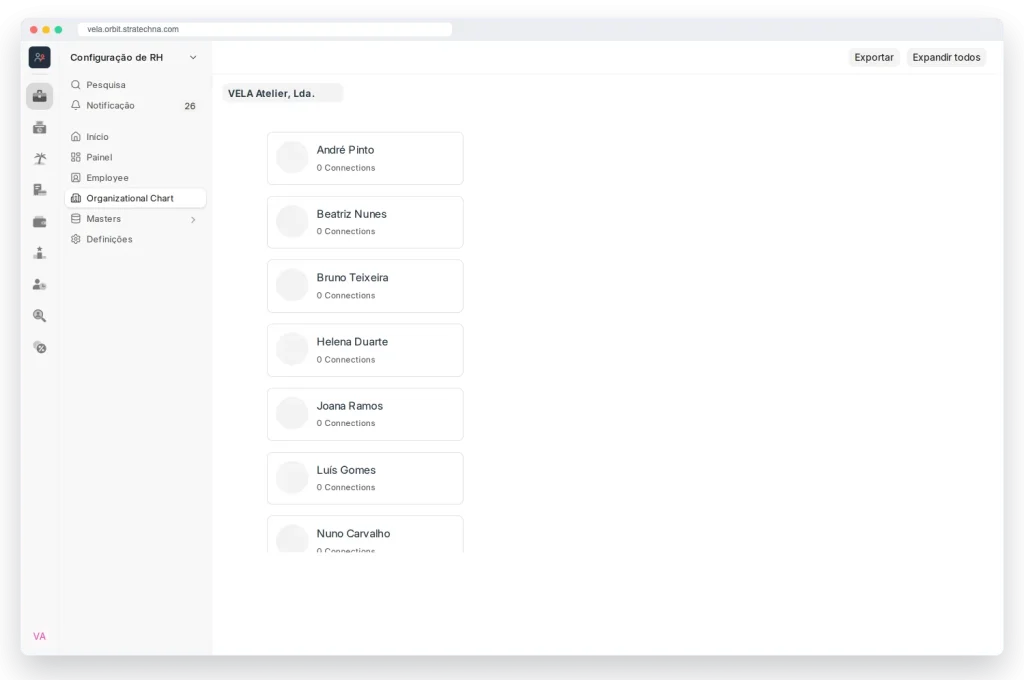1024x680 pixels.
Task: Click the HR app logo icon
Action: tap(39, 57)
